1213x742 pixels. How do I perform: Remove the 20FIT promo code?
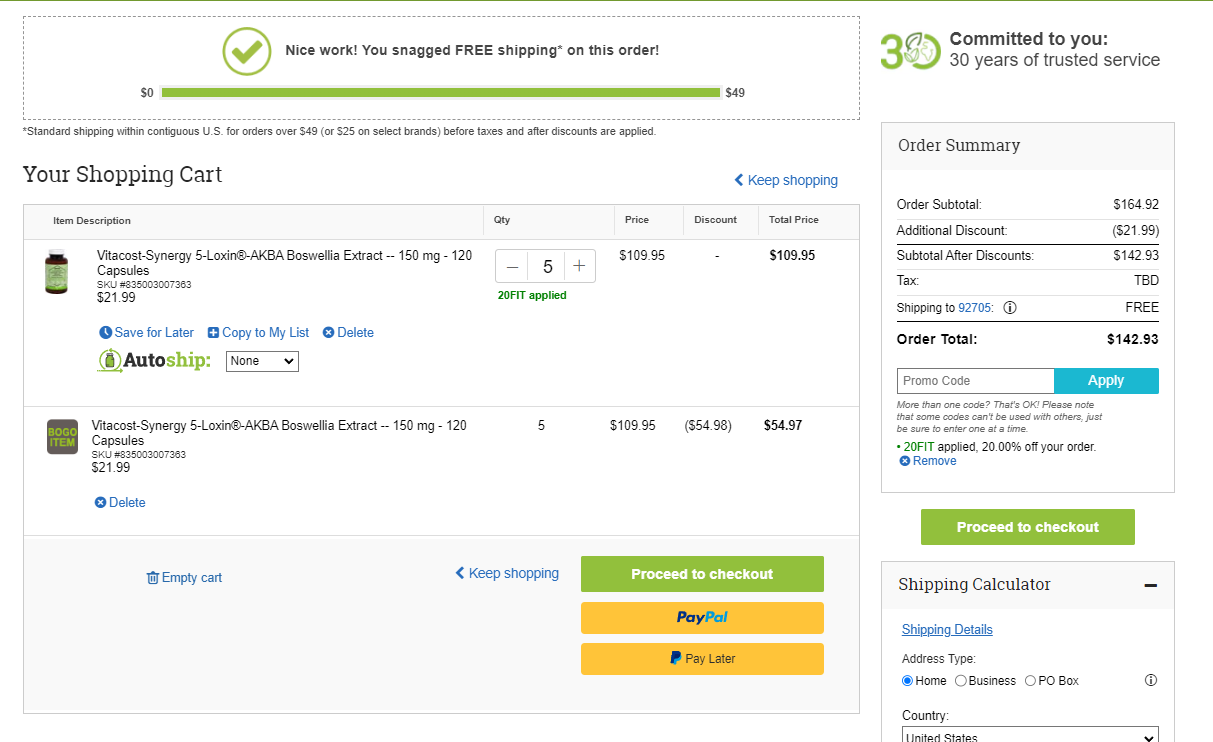click(928, 461)
